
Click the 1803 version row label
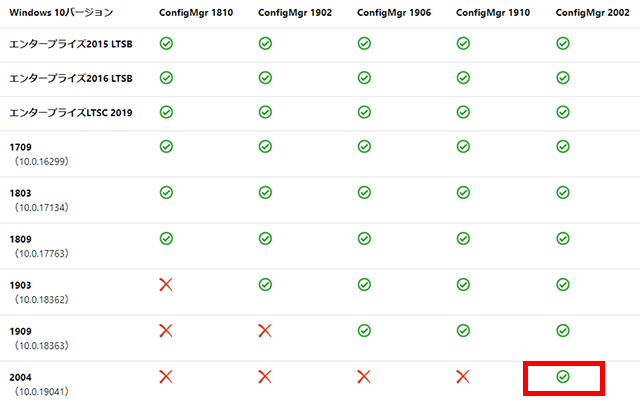coord(20,193)
